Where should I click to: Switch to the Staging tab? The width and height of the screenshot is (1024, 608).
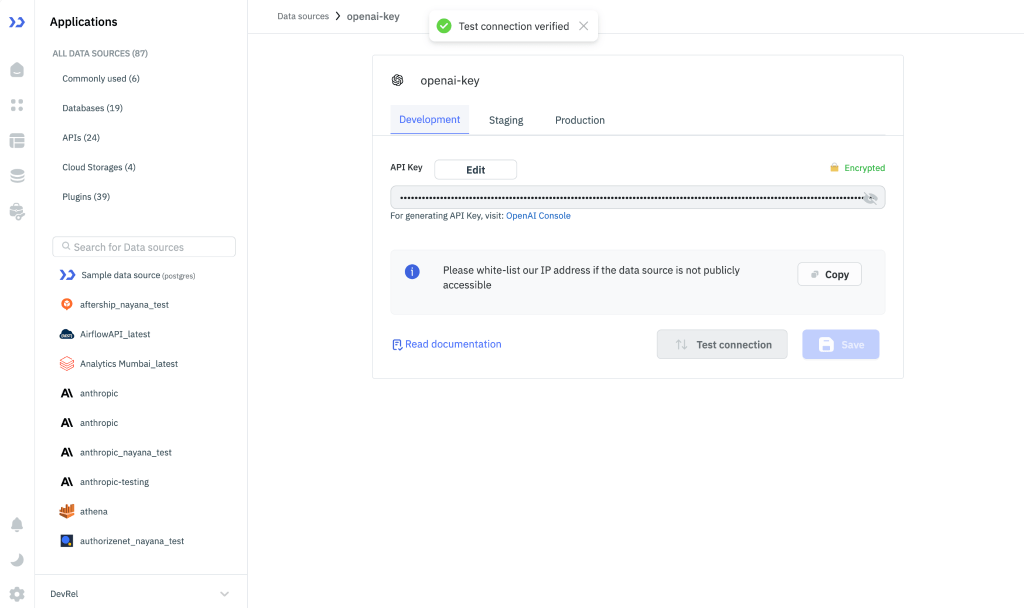[x=506, y=120]
